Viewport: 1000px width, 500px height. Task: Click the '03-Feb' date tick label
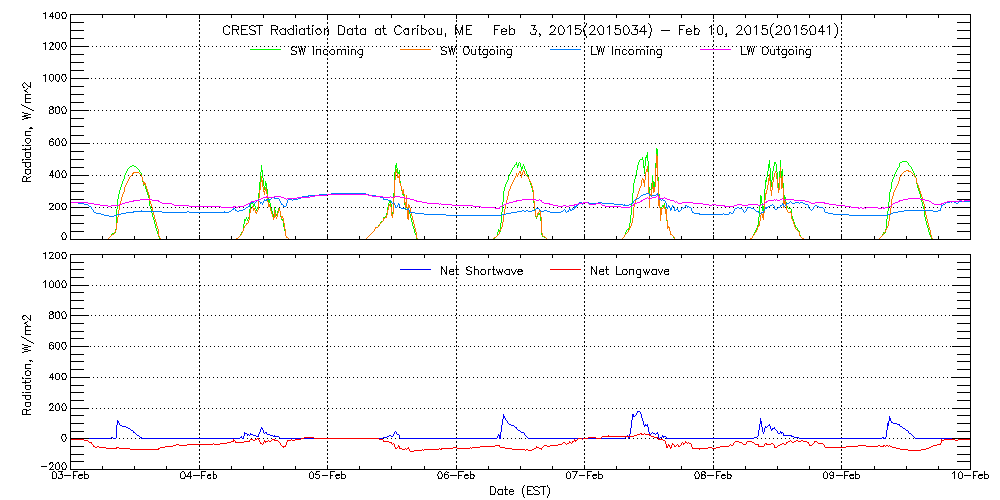coord(71,477)
